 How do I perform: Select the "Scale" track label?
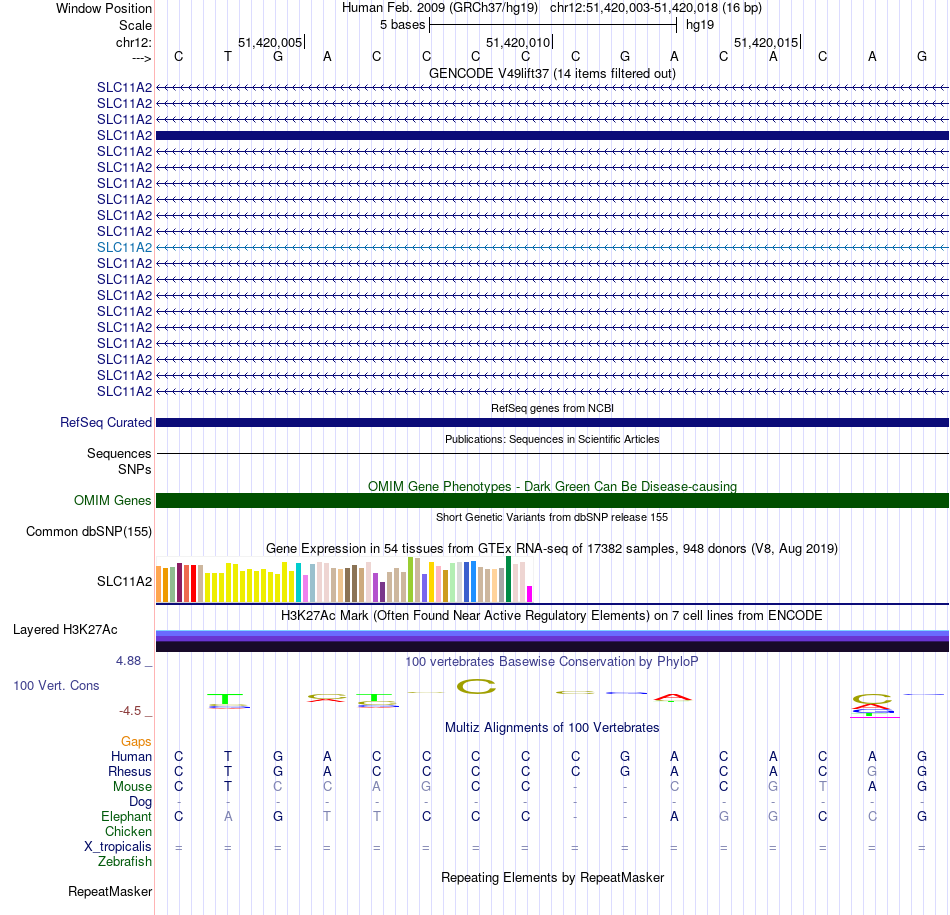(135, 25)
